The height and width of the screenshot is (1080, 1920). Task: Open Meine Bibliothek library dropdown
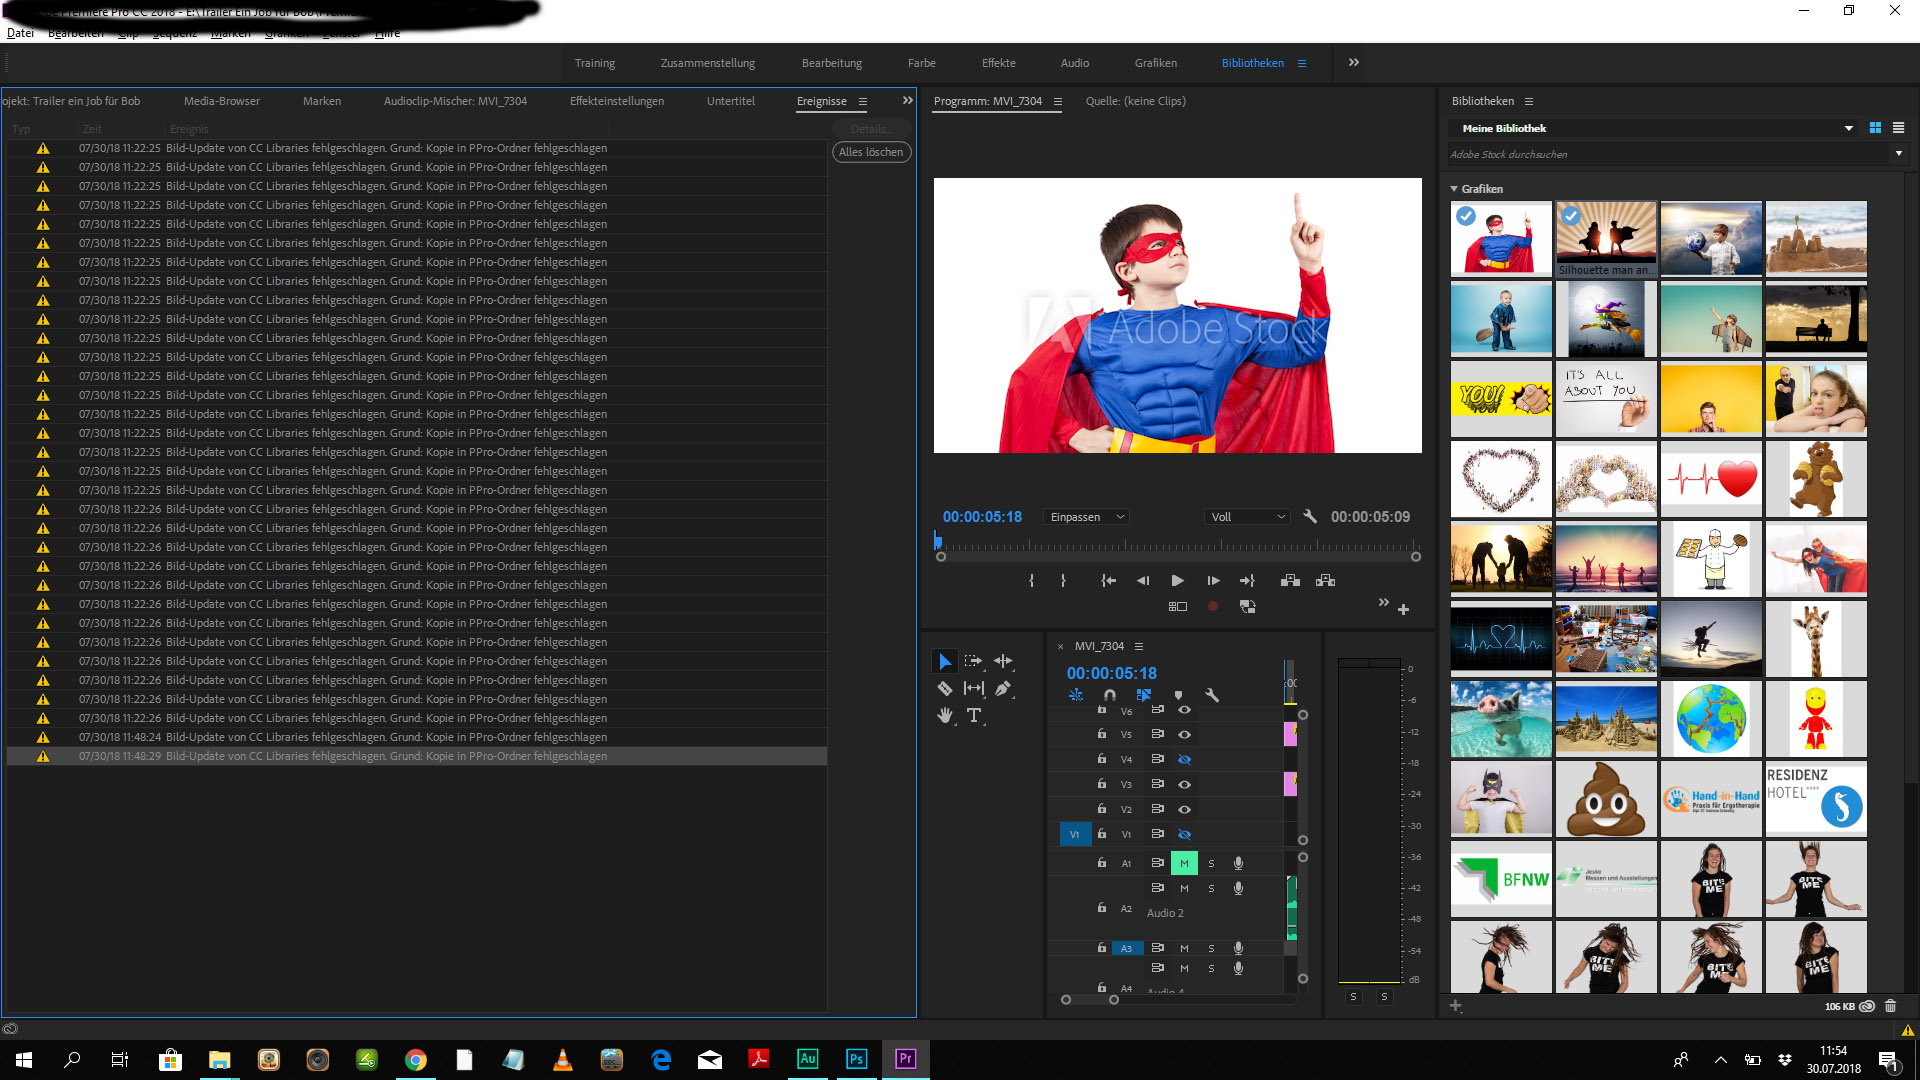pos(1848,128)
